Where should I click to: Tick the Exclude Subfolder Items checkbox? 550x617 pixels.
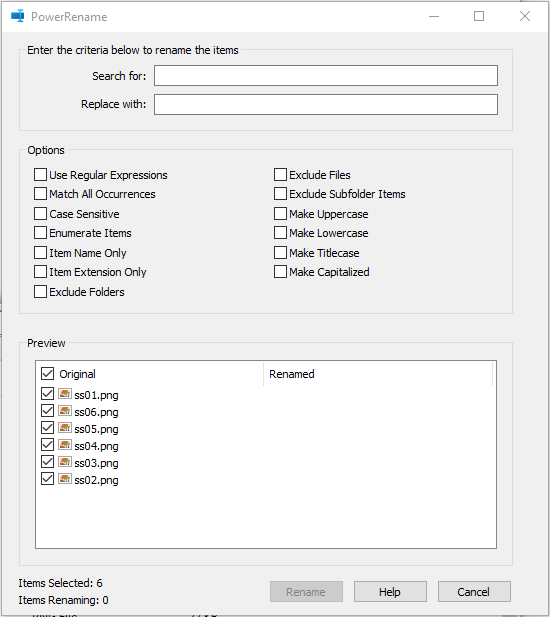(x=280, y=194)
